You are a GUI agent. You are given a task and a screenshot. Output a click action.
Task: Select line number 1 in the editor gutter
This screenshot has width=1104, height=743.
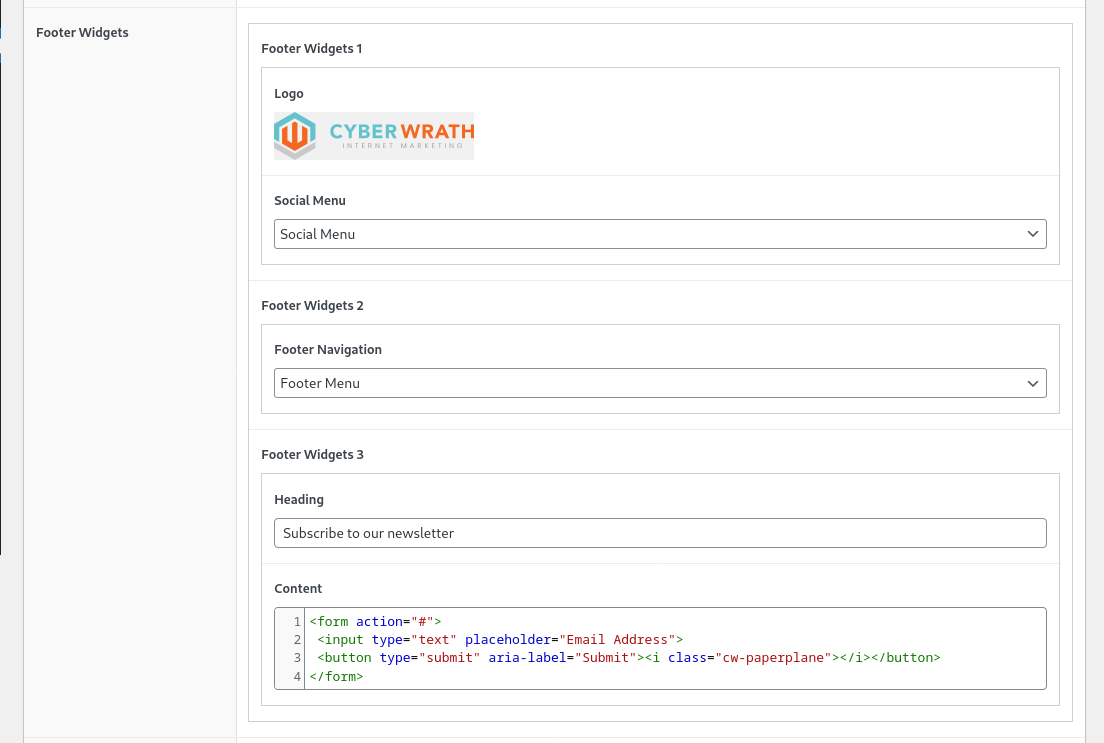[297, 621]
